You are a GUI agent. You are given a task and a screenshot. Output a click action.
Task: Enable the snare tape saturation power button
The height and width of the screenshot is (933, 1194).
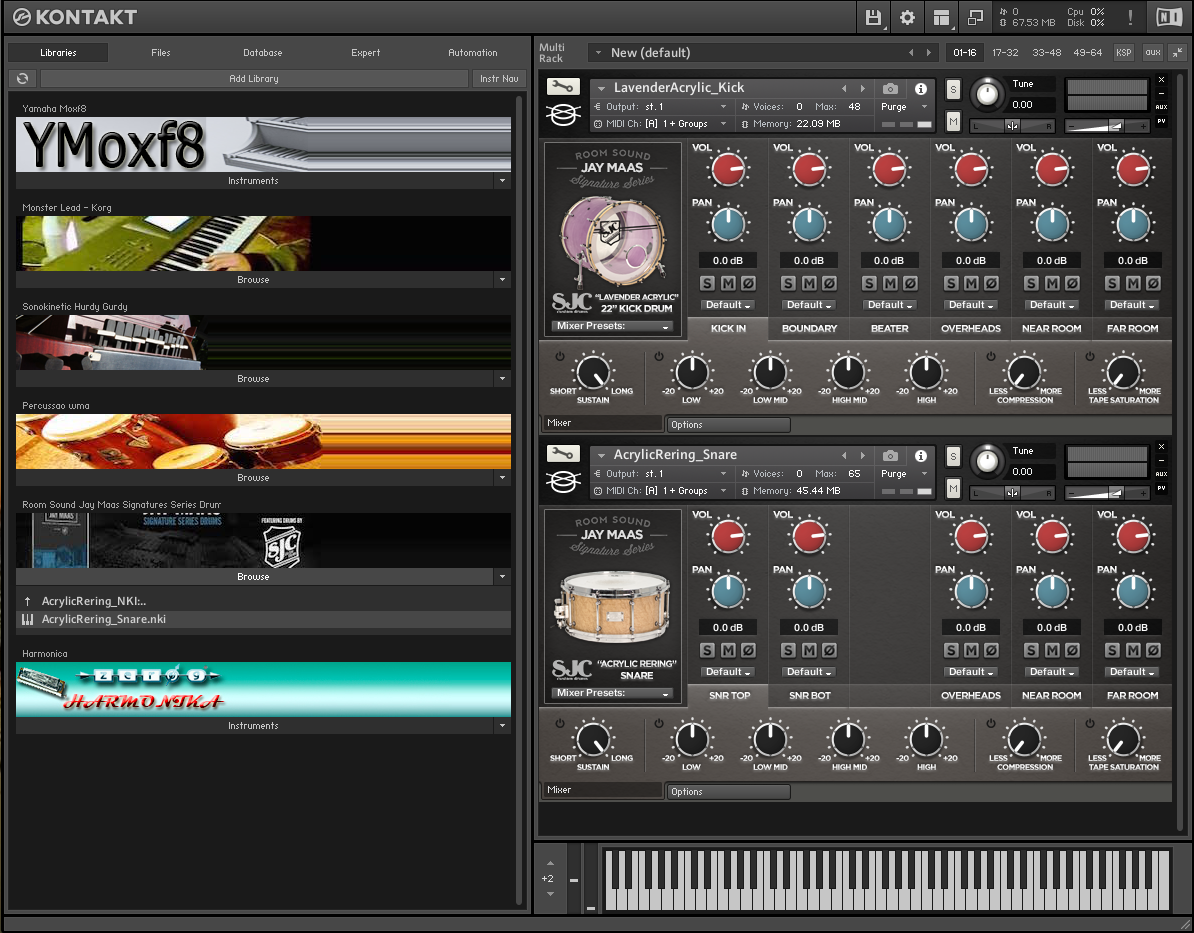(x=1090, y=724)
